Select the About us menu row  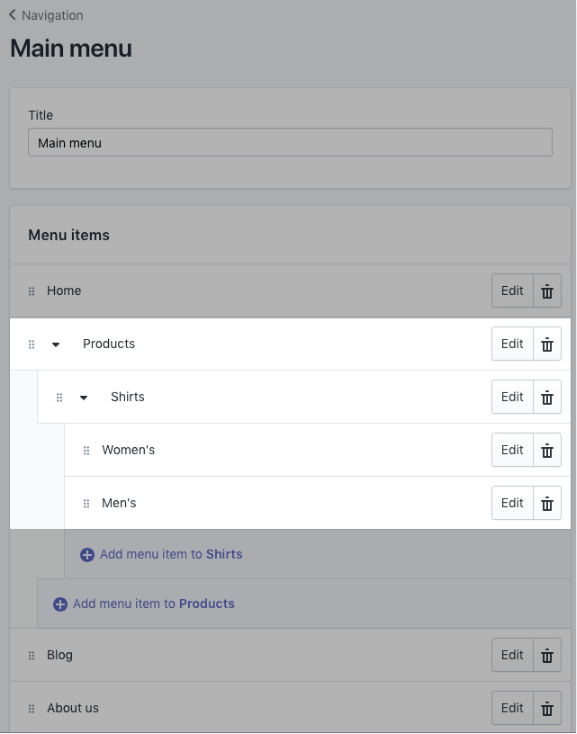point(290,708)
